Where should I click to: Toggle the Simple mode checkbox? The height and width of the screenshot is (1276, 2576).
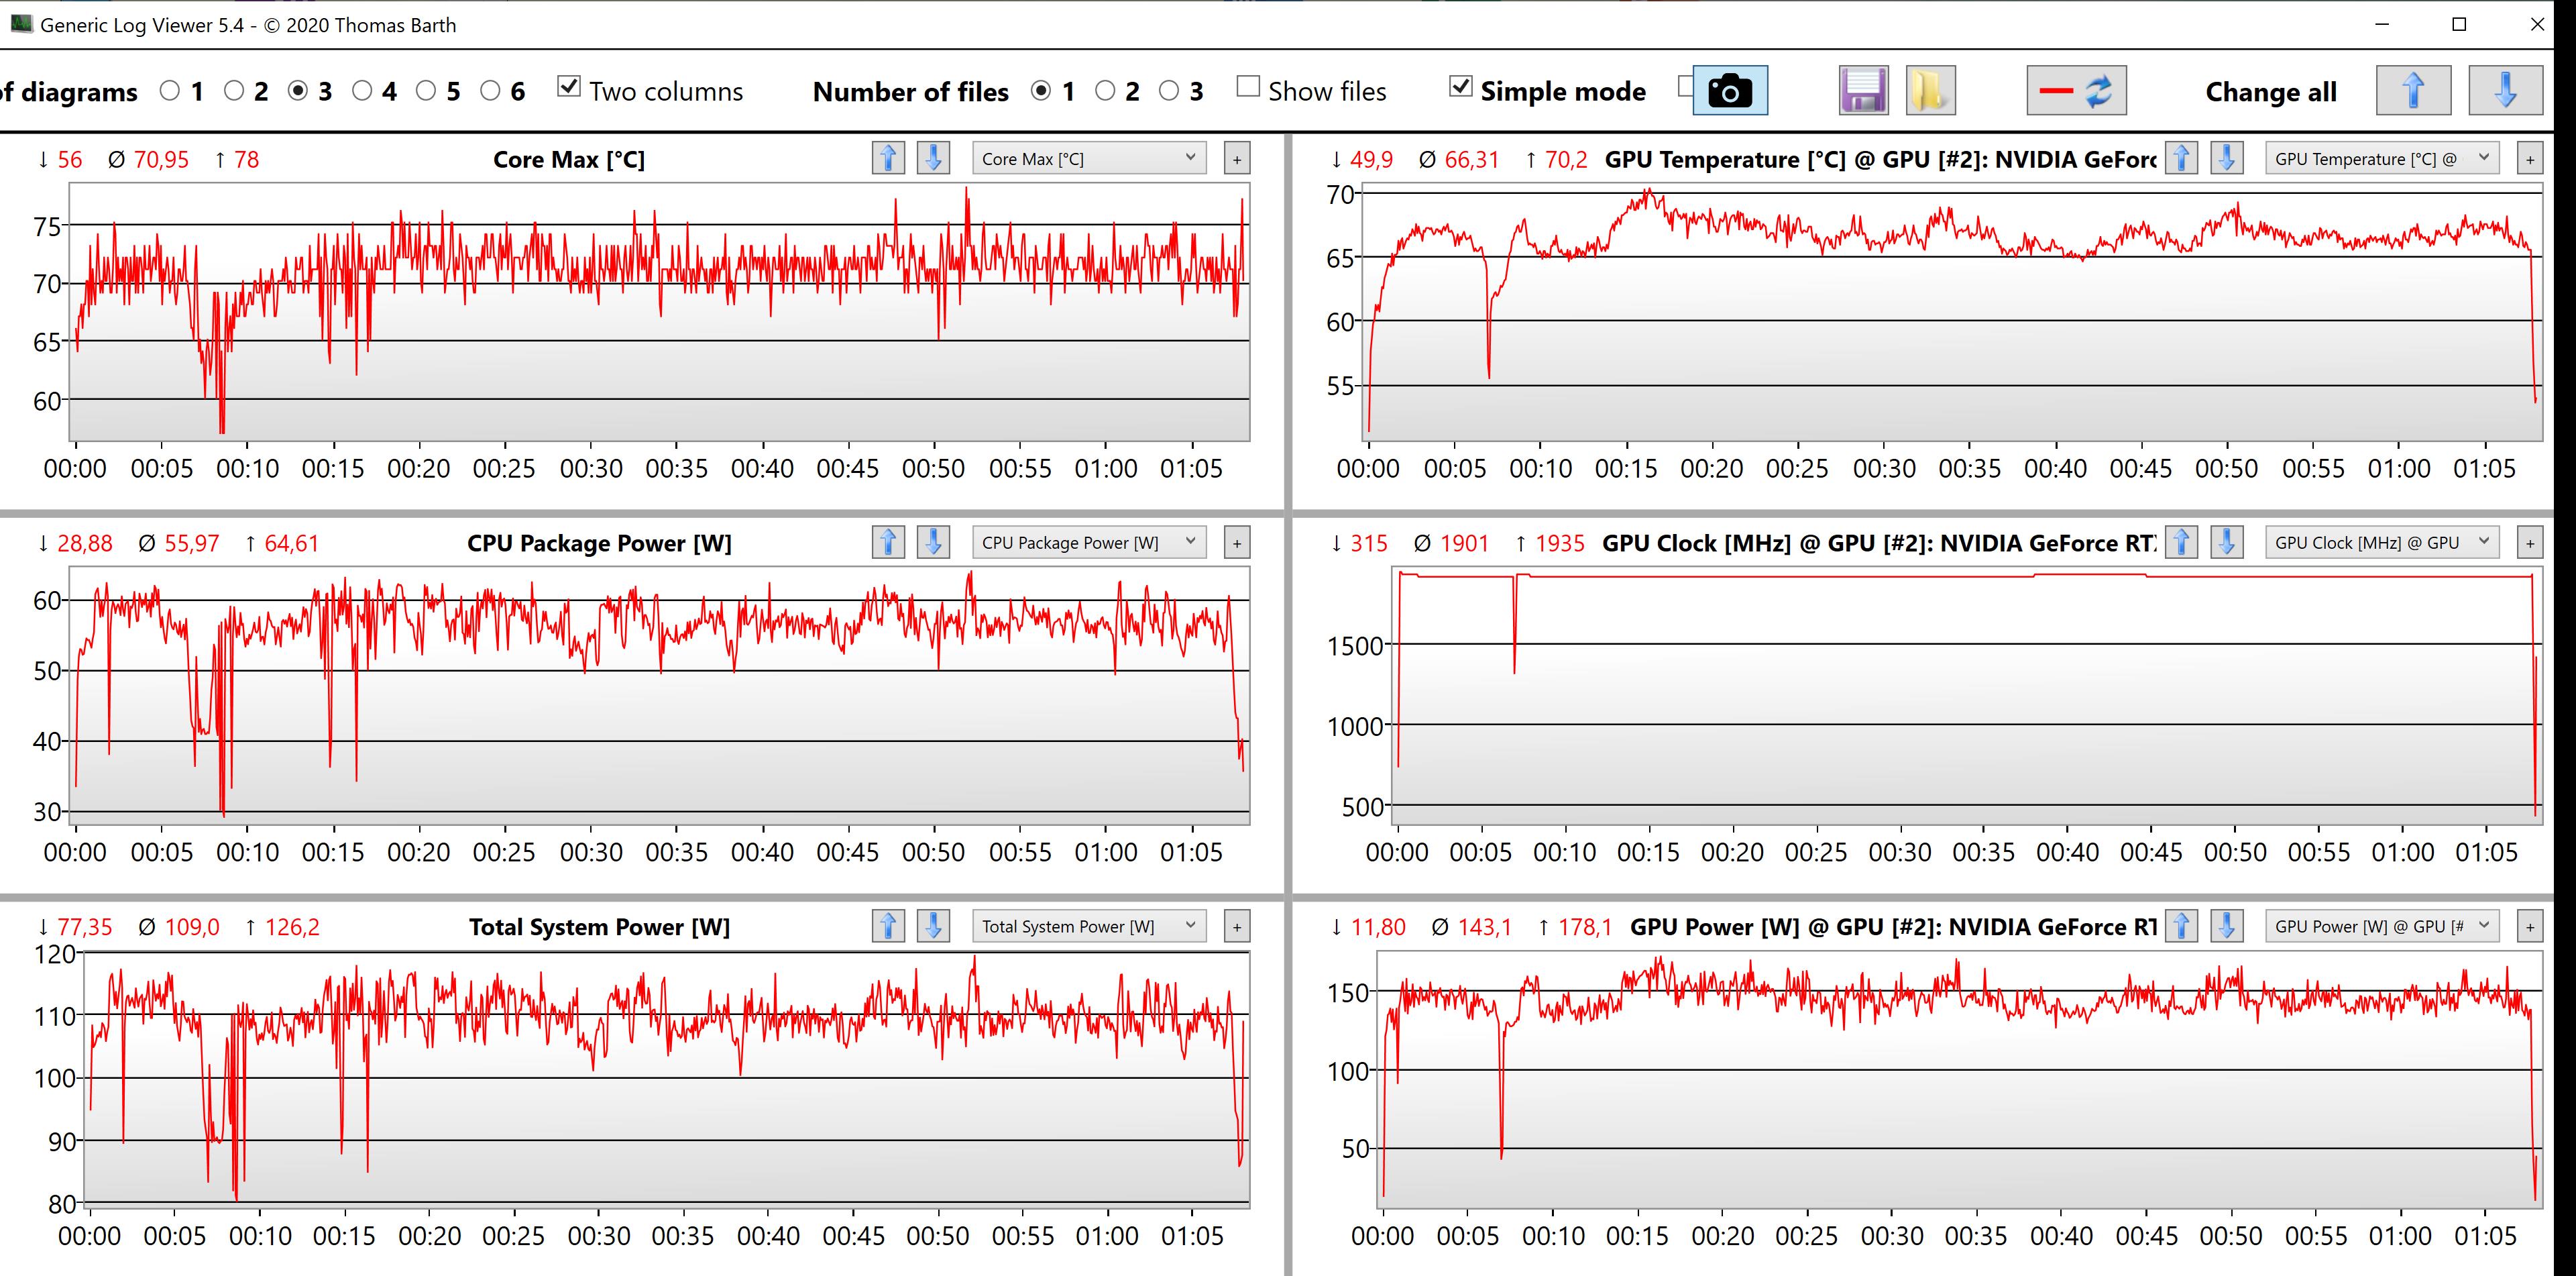(1460, 87)
